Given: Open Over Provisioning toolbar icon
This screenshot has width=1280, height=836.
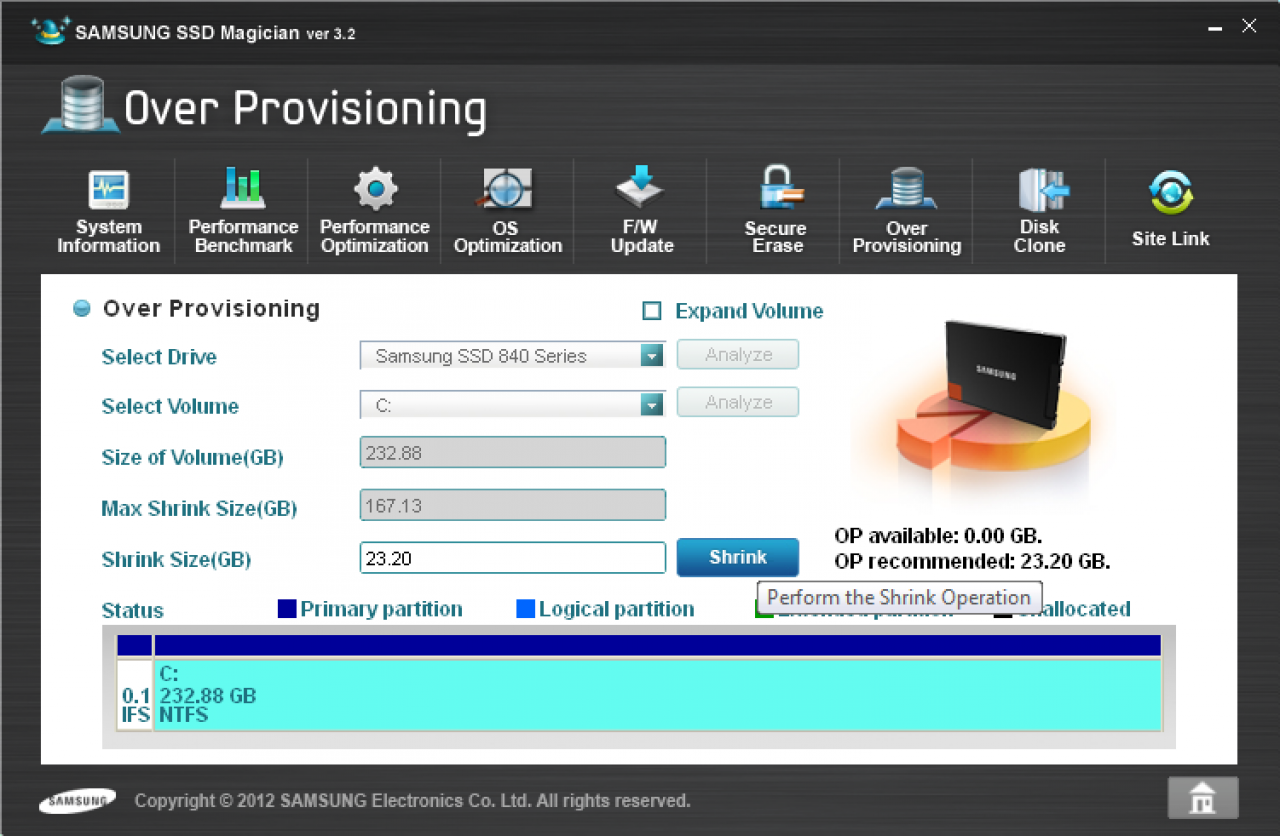Looking at the screenshot, I should point(906,188).
